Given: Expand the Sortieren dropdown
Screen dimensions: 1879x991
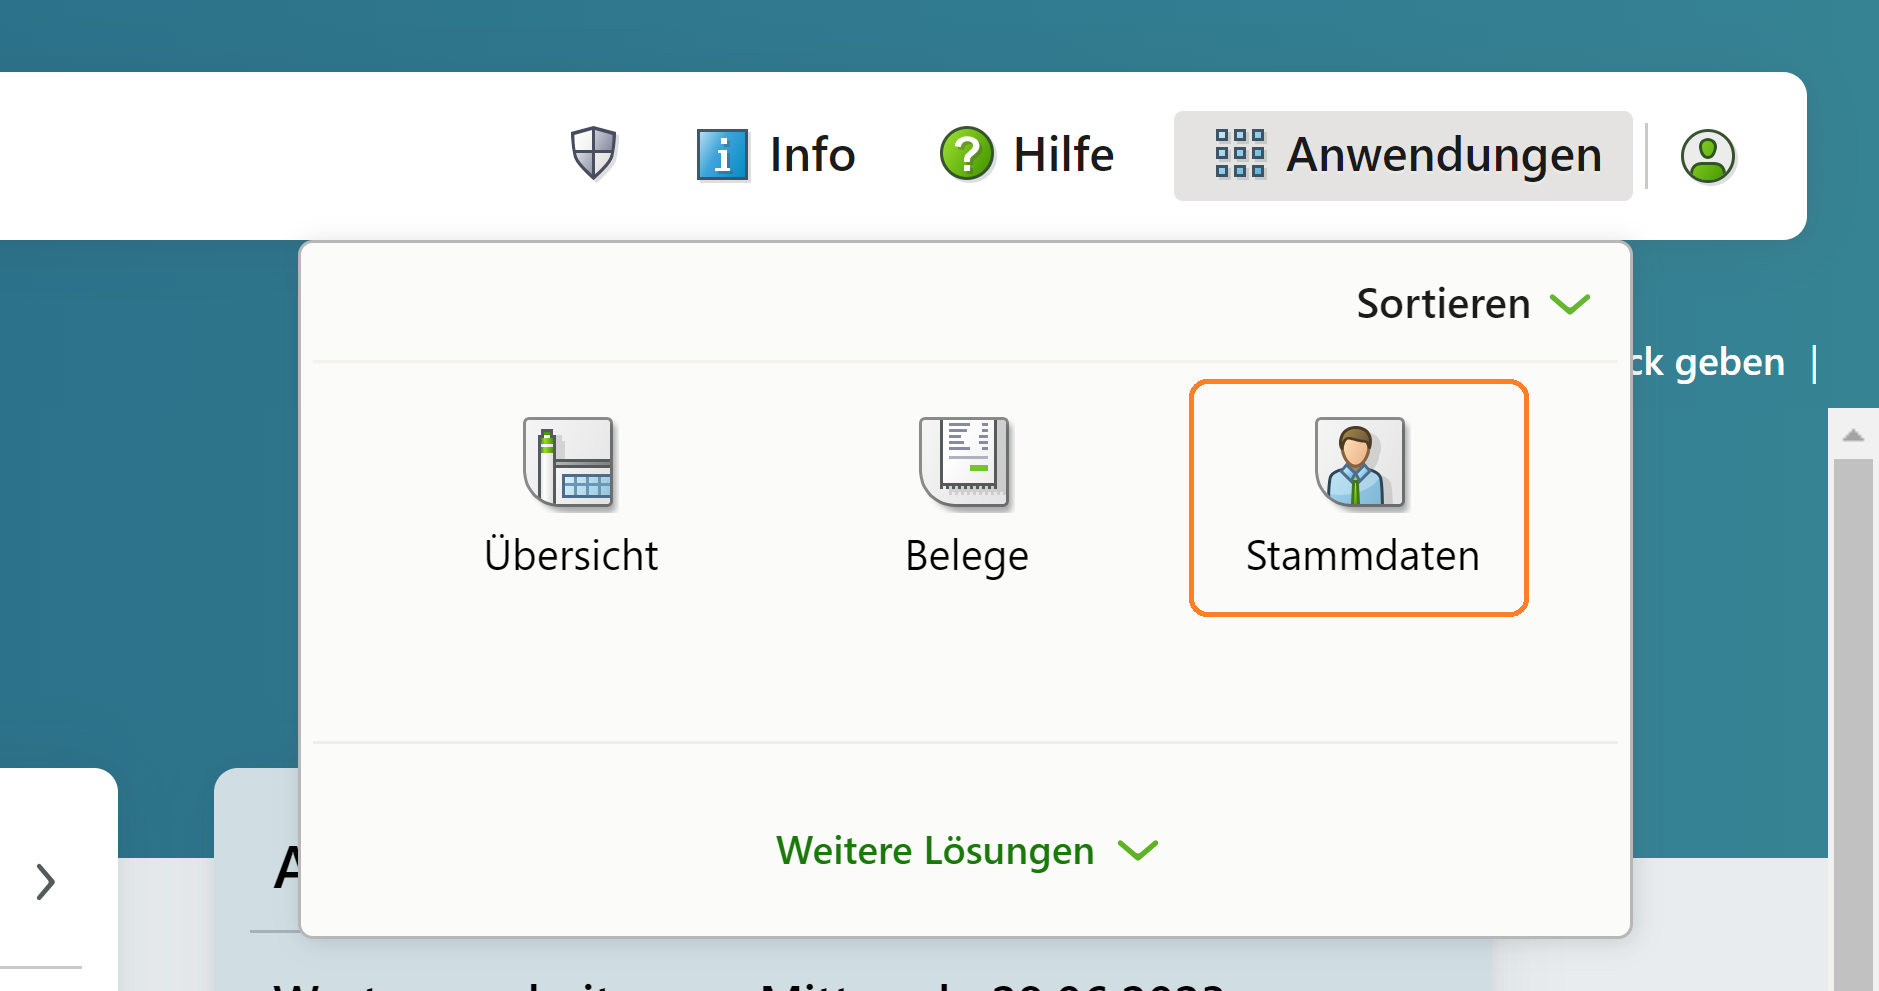Looking at the screenshot, I should (x=1473, y=304).
